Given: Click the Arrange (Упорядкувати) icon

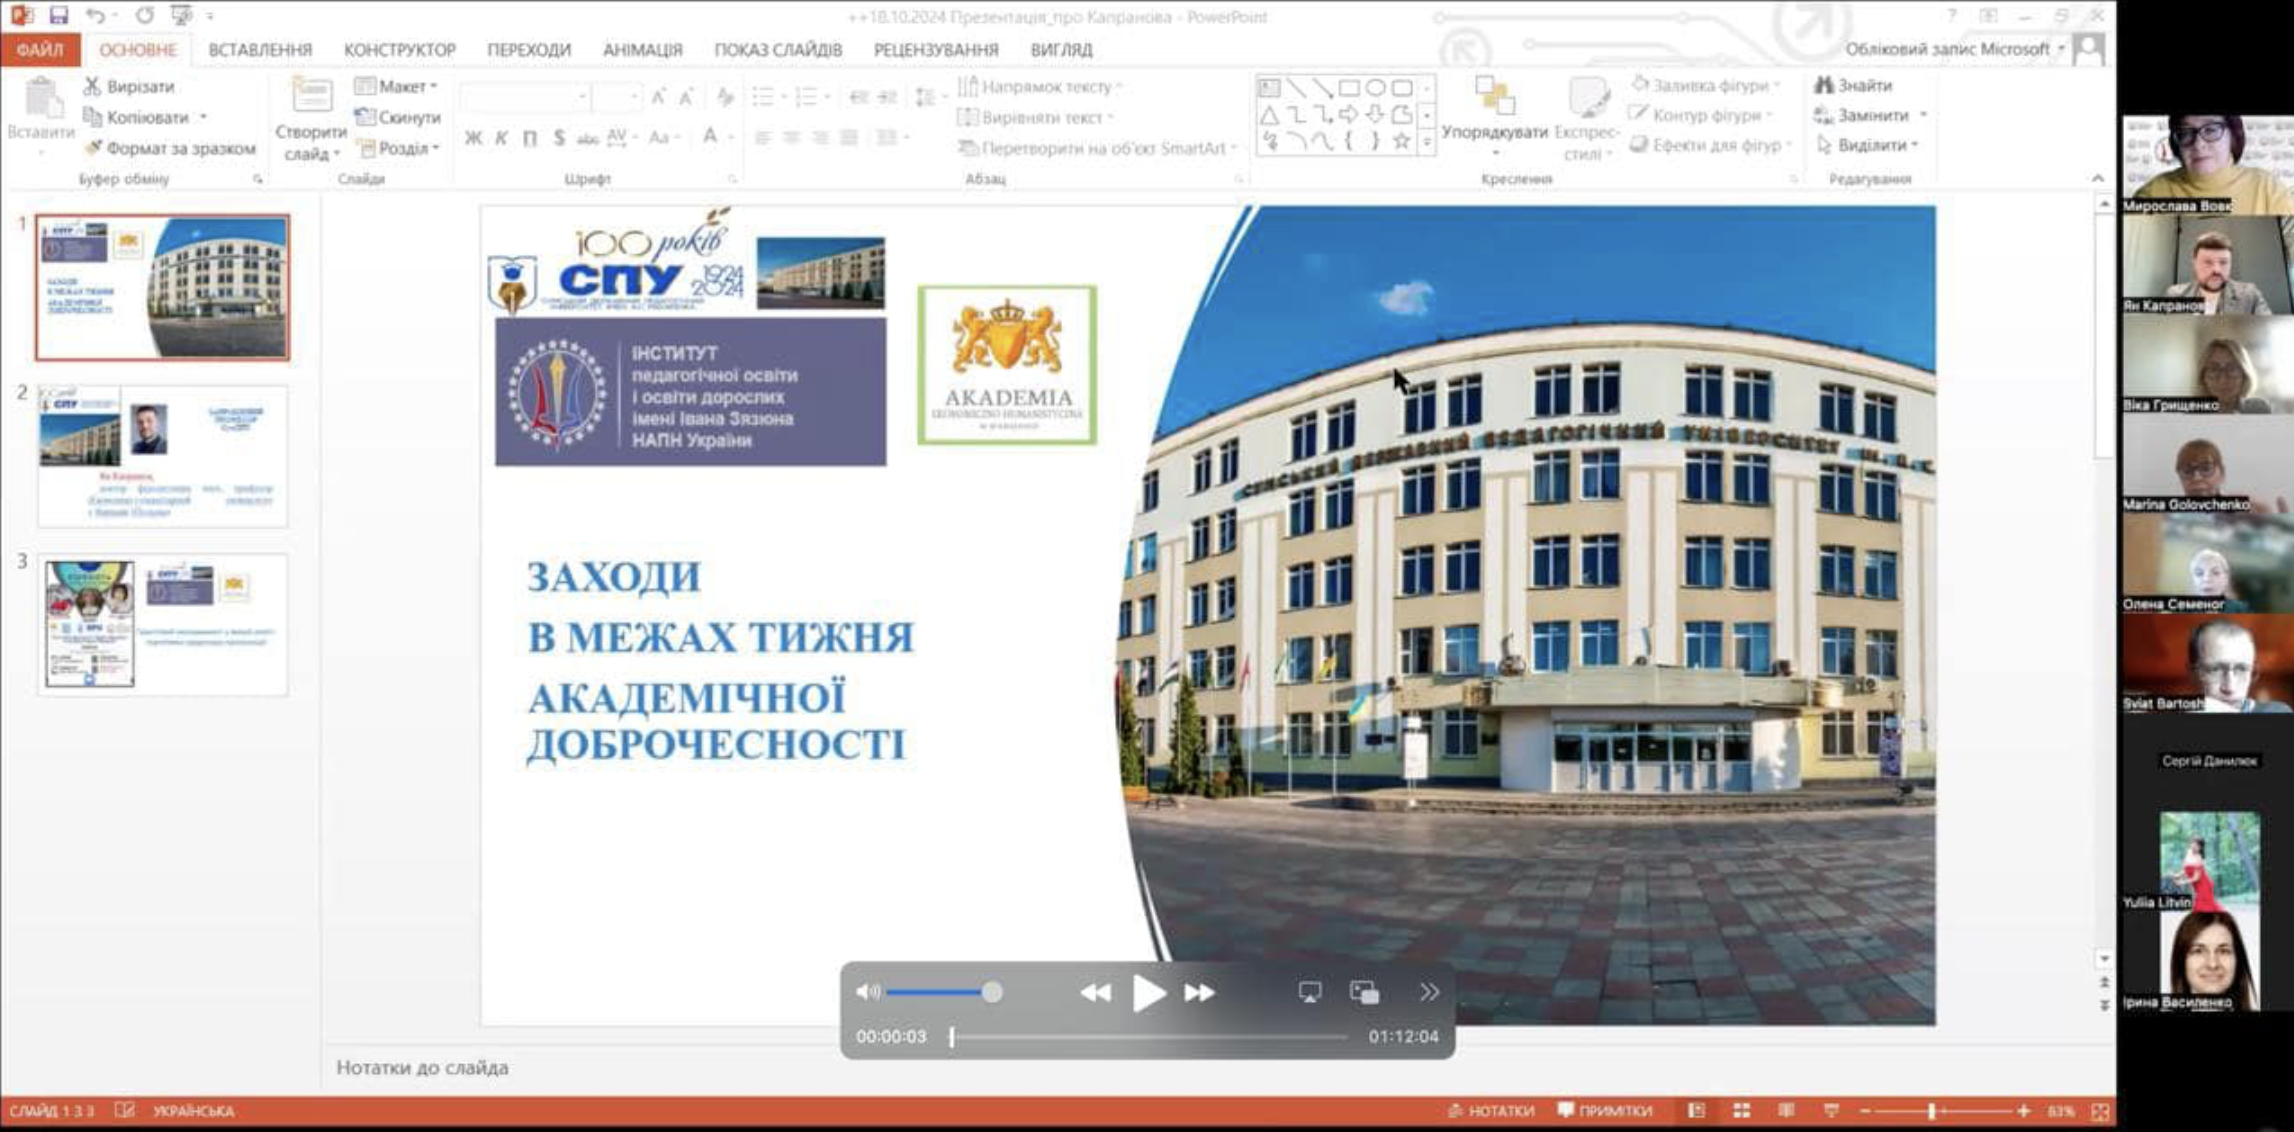Looking at the screenshot, I should (x=1494, y=96).
